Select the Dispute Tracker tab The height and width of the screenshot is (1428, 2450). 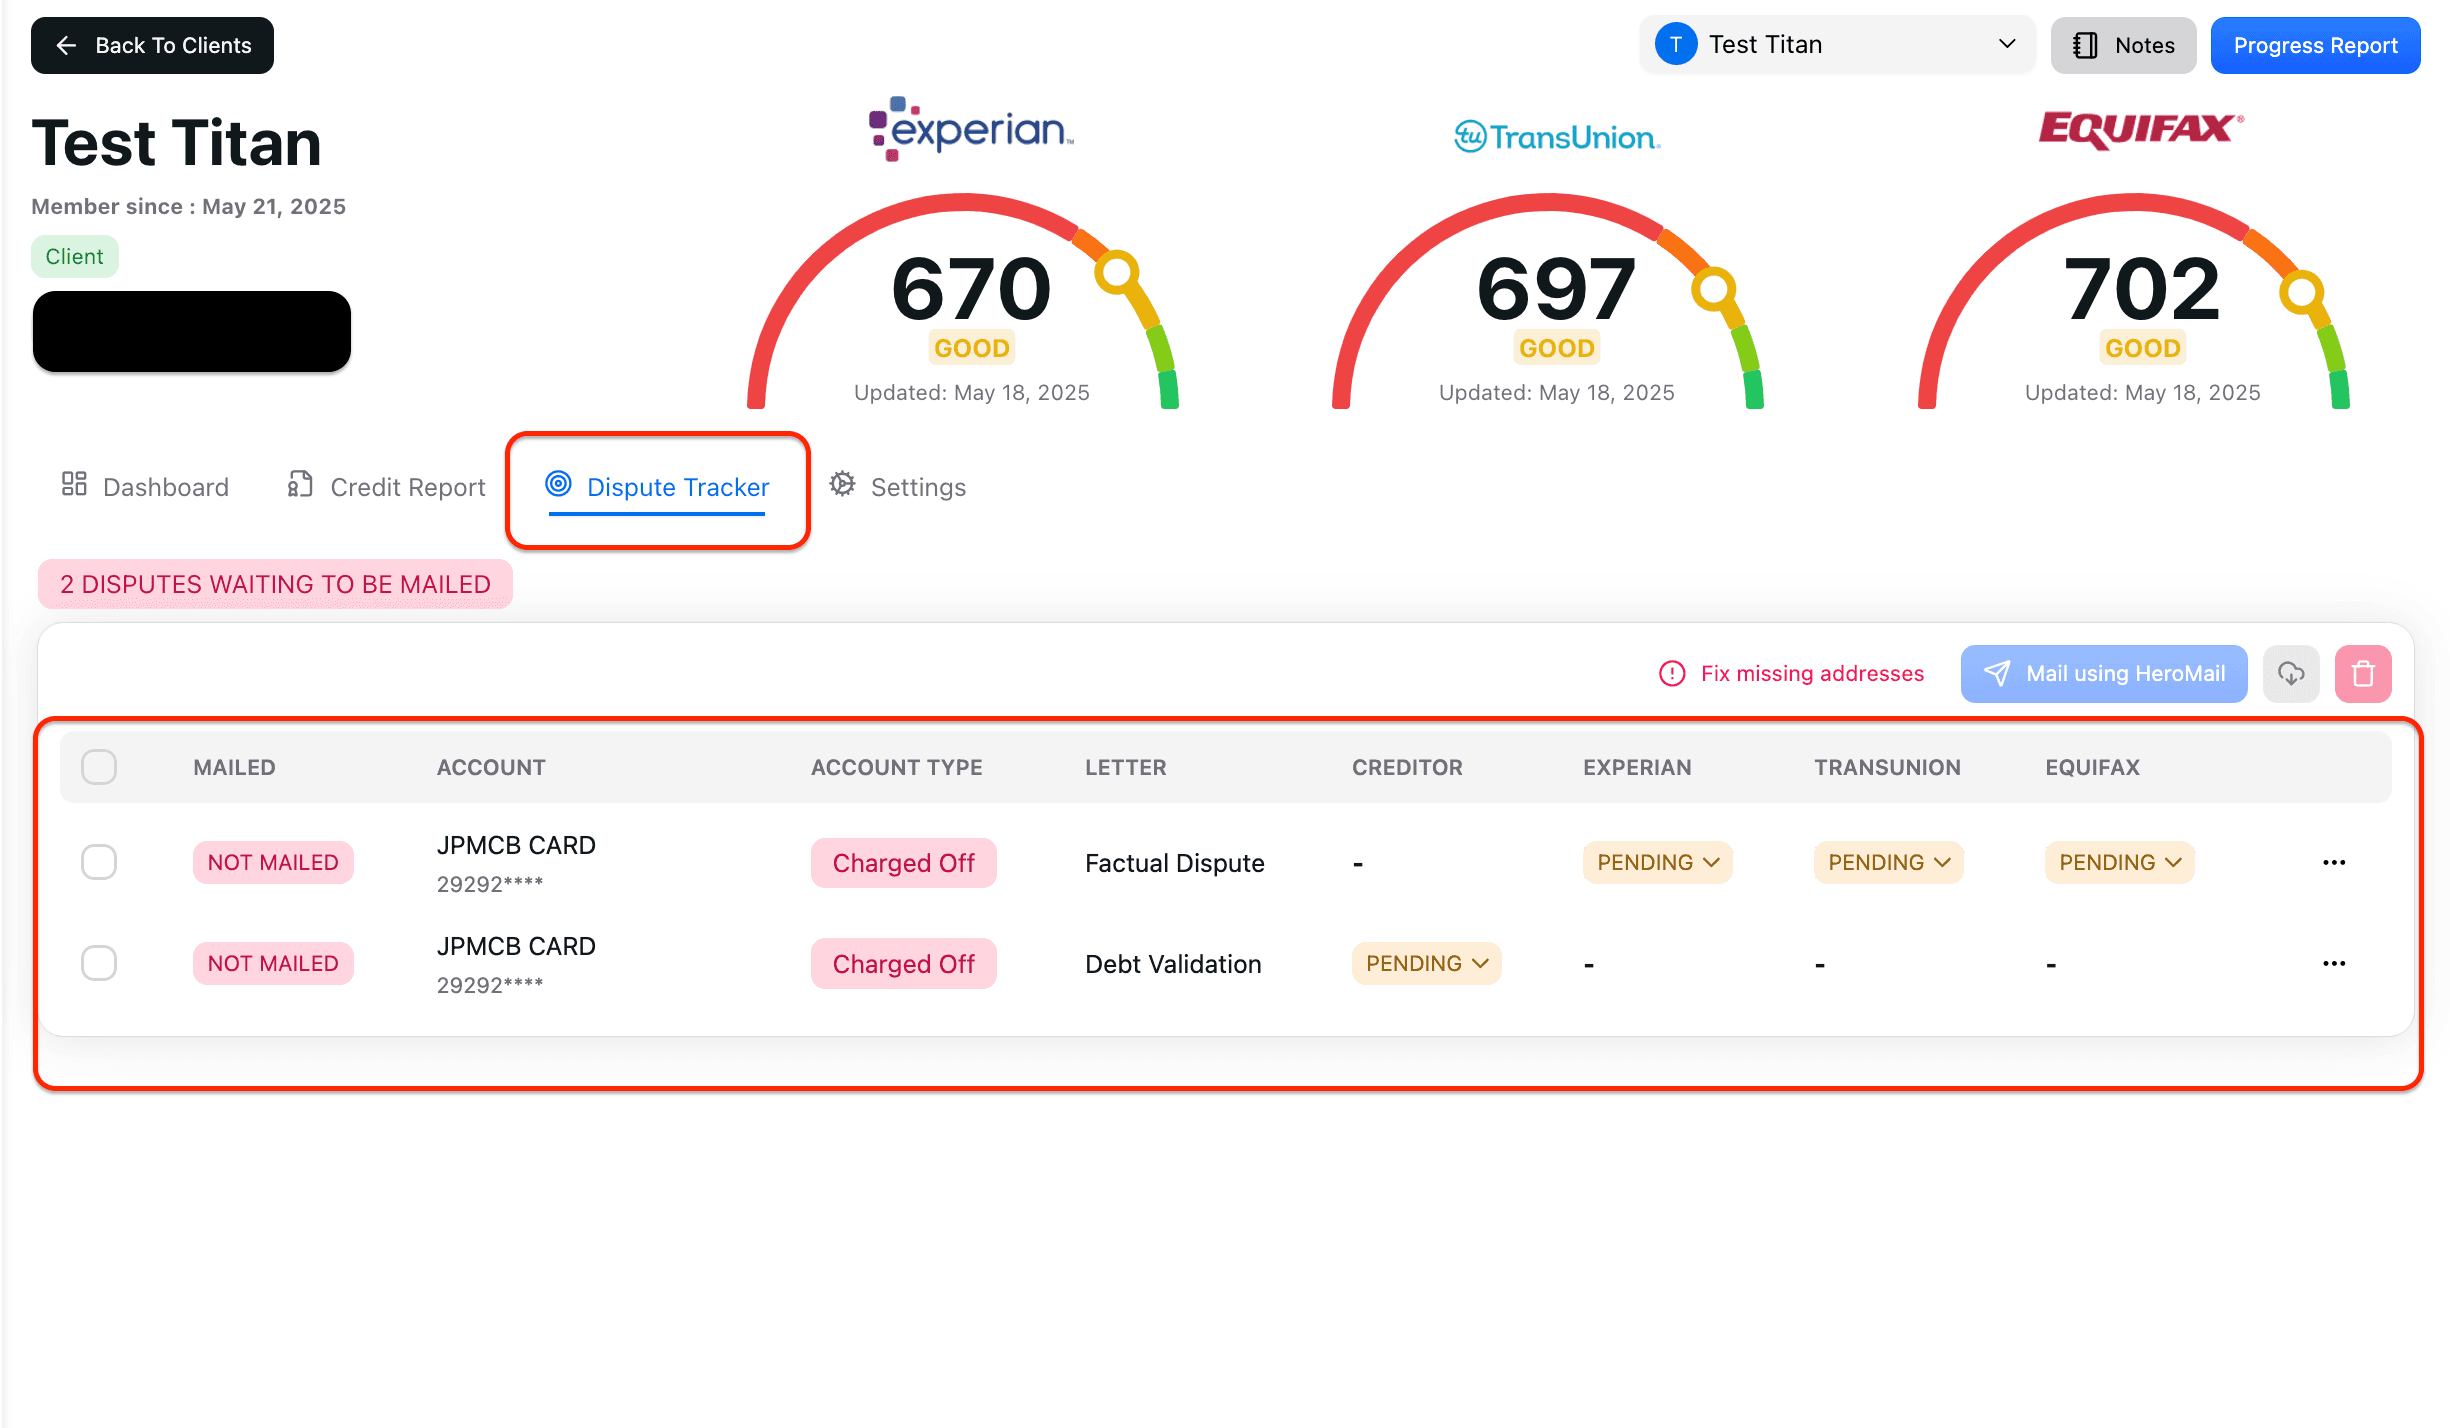[x=658, y=487]
